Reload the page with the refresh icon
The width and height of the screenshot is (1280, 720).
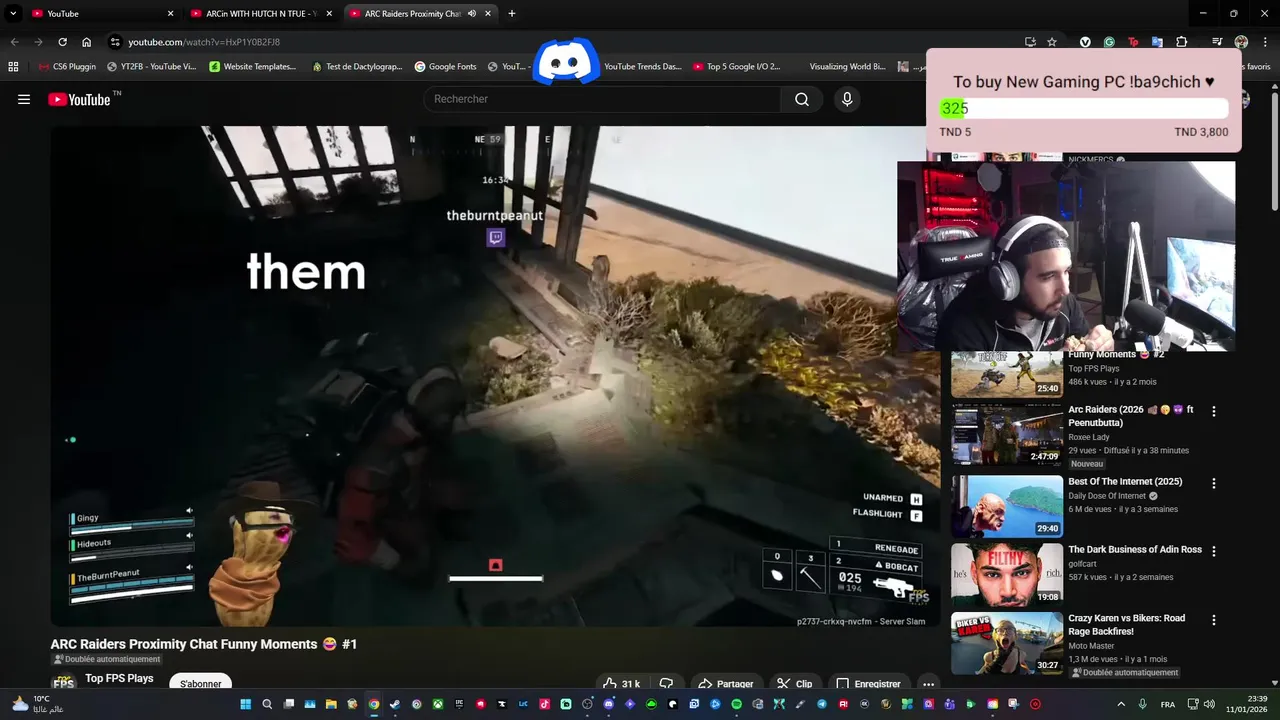[x=62, y=42]
